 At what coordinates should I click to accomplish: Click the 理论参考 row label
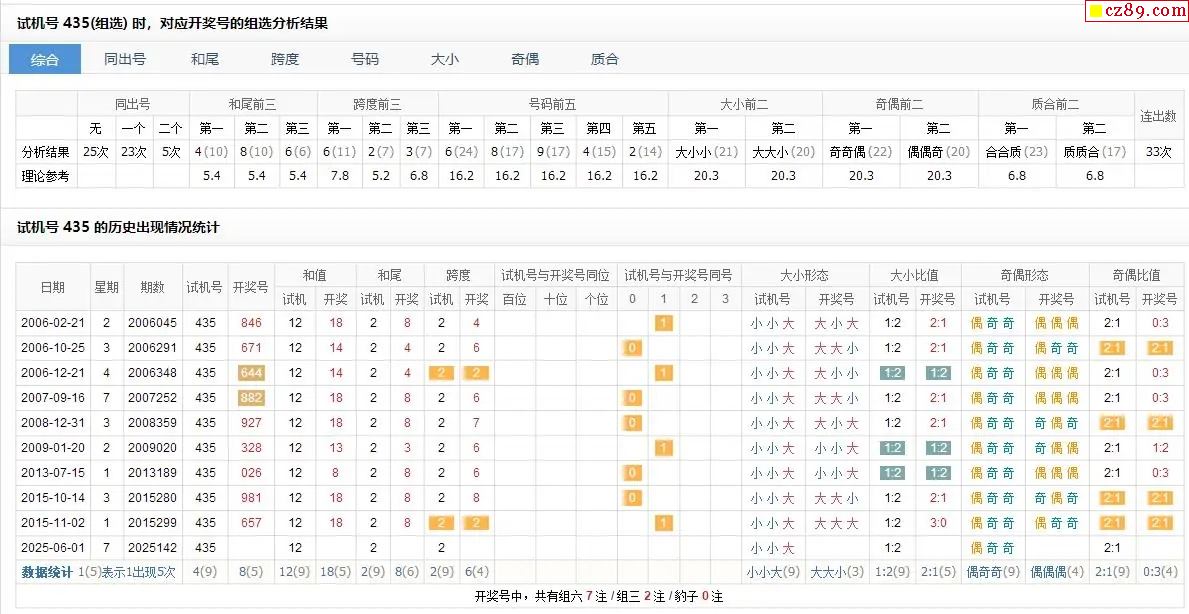46,176
